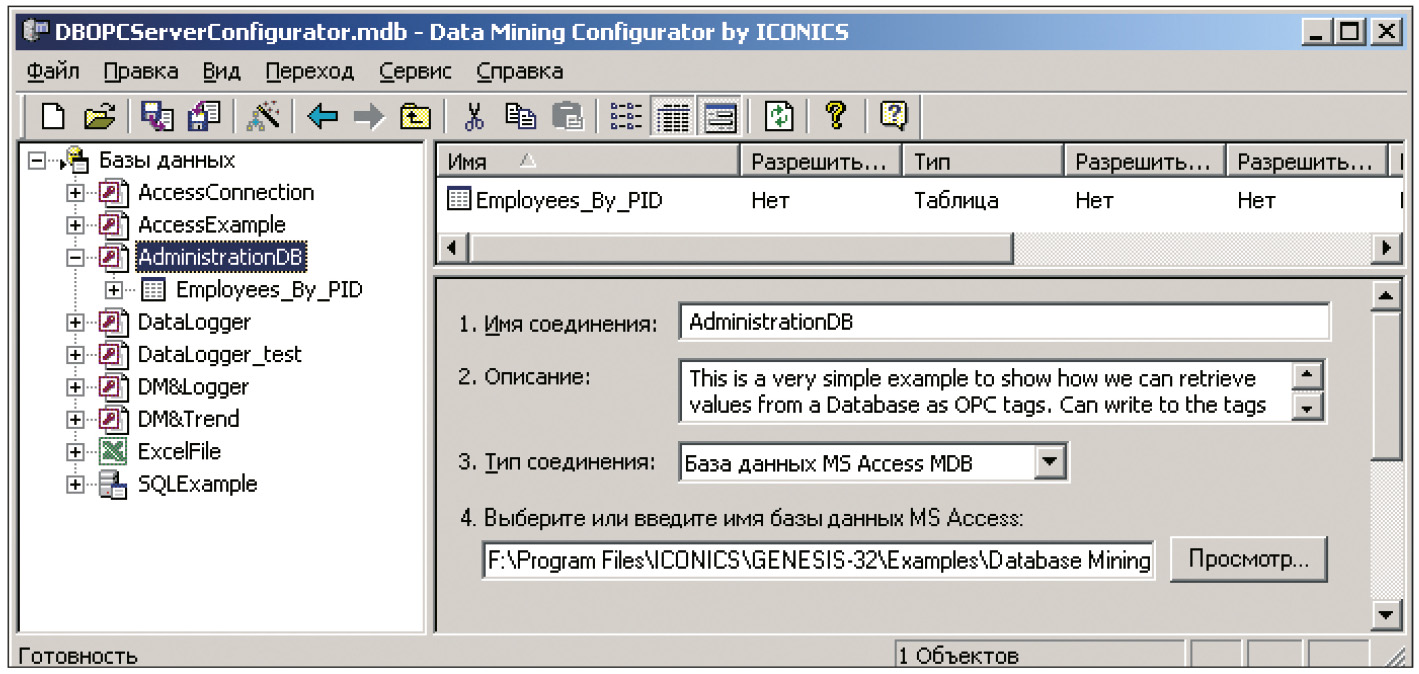The image size is (1419, 674).
Task: Create a new configuration file
Action: pyautogui.click(x=55, y=117)
